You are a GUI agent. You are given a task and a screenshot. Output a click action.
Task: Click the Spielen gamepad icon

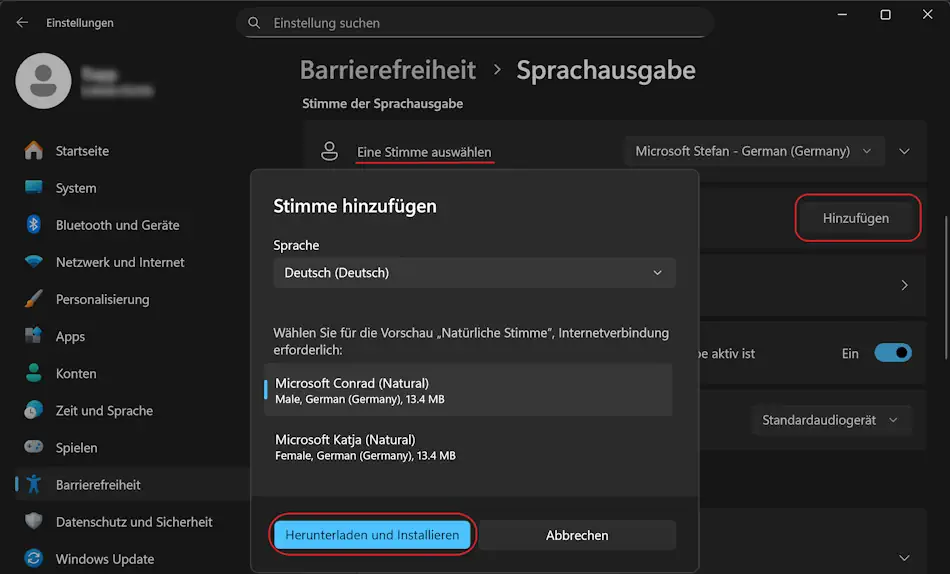pos(34,447)
